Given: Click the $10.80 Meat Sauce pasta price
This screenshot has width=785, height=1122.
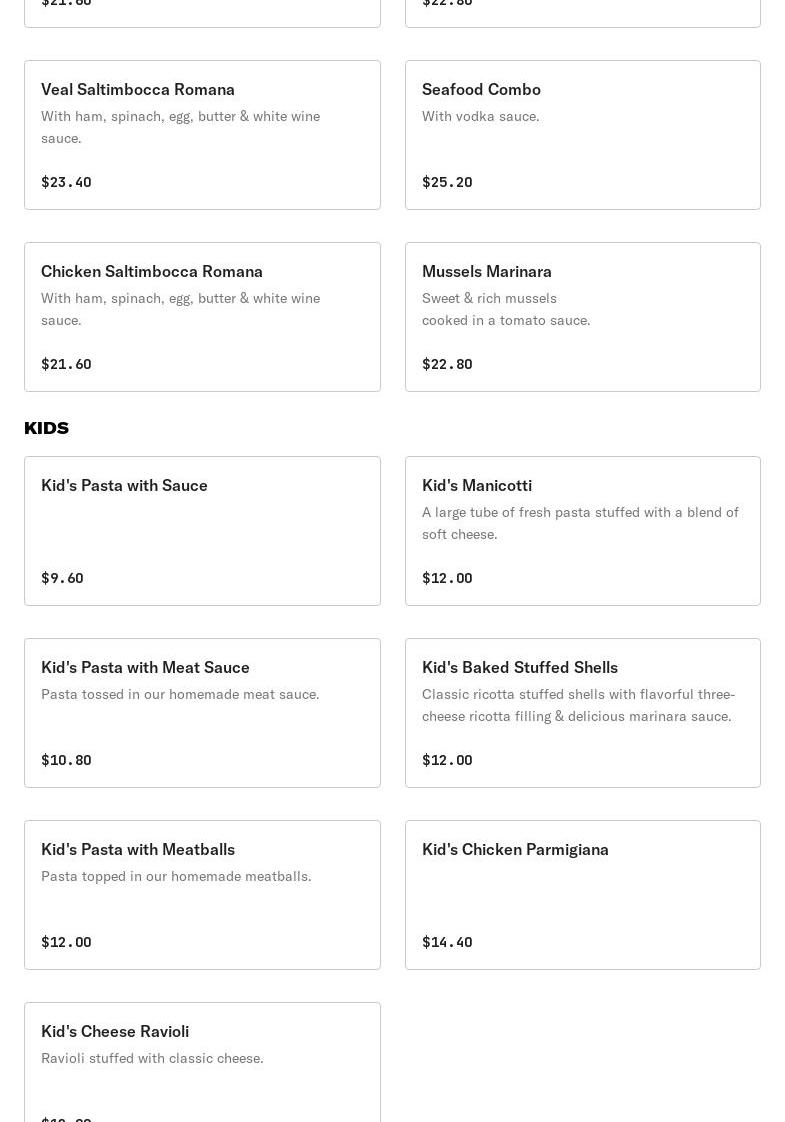Looking at the screenshot, I should point(66,760).
